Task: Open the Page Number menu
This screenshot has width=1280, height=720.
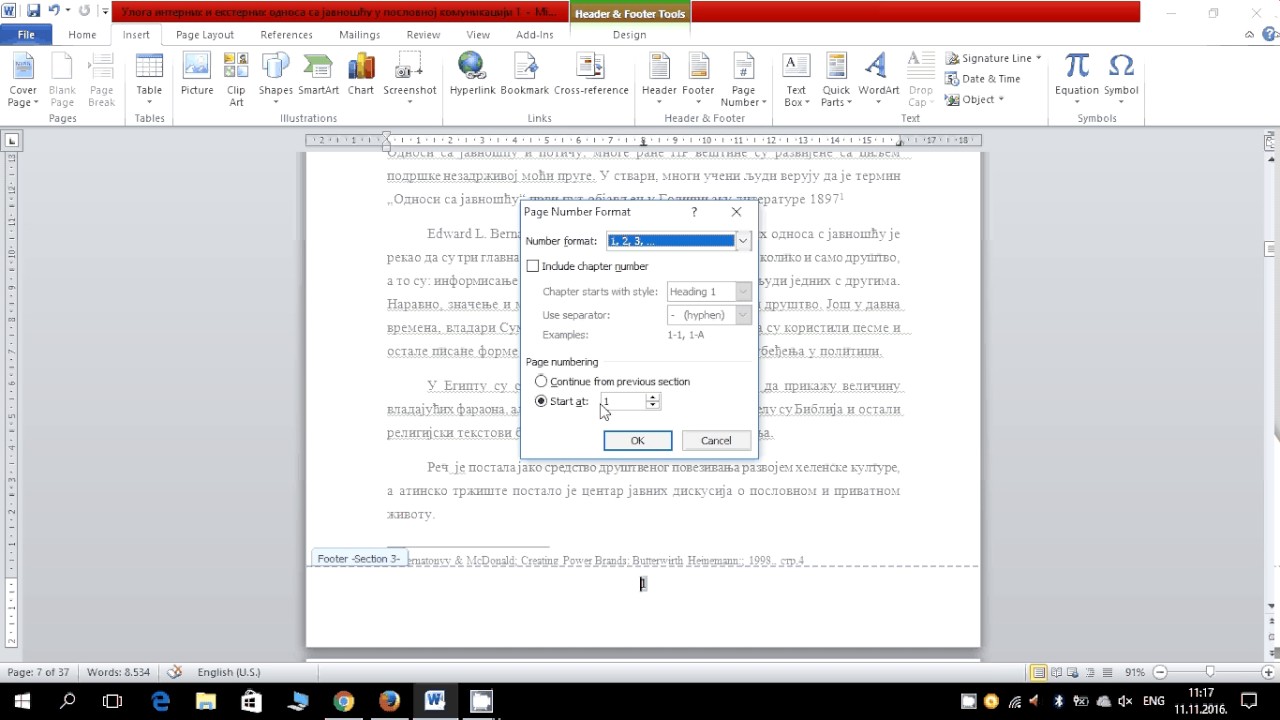Action: coord(743,80)
